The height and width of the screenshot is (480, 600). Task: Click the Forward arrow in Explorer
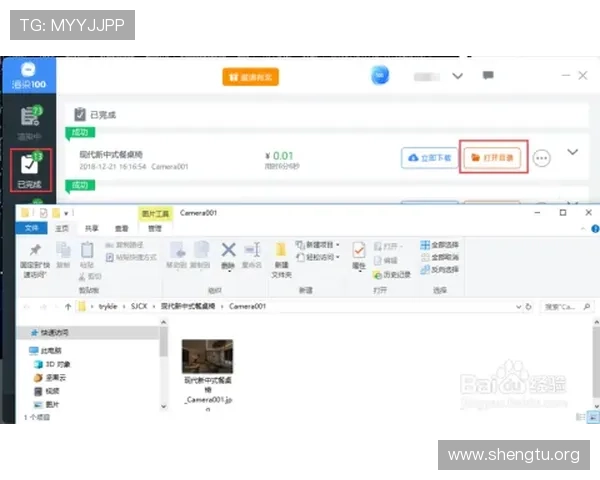click(x=44, y=306)
